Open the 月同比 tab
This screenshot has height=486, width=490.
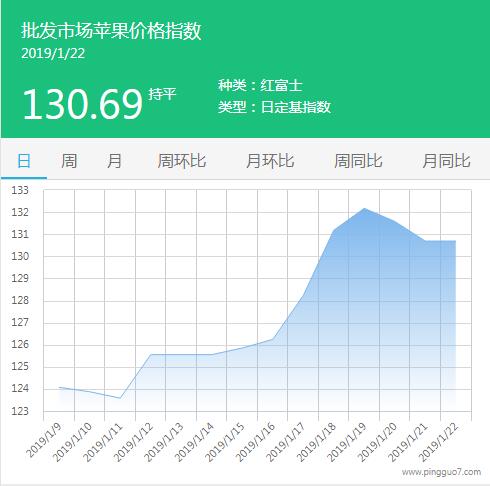pyautogui.click(x=446, y=161)
